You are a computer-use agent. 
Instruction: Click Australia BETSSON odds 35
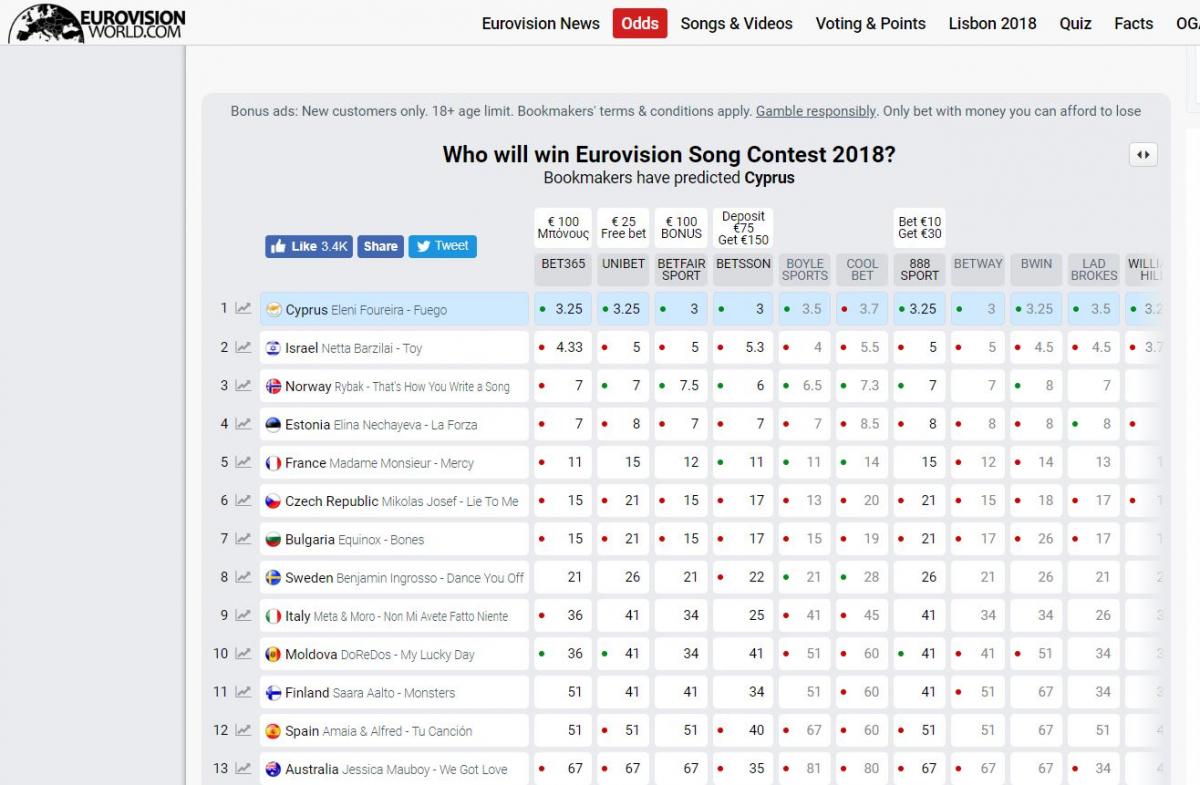tap(743, 769)
